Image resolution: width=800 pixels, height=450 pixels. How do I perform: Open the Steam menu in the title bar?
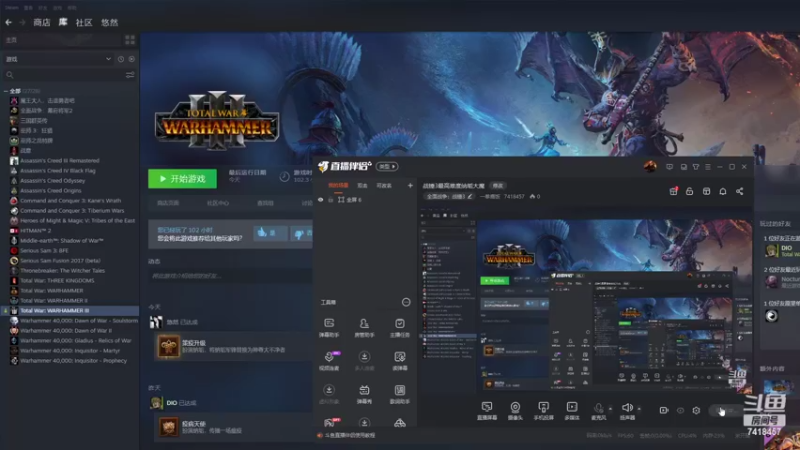12,8
